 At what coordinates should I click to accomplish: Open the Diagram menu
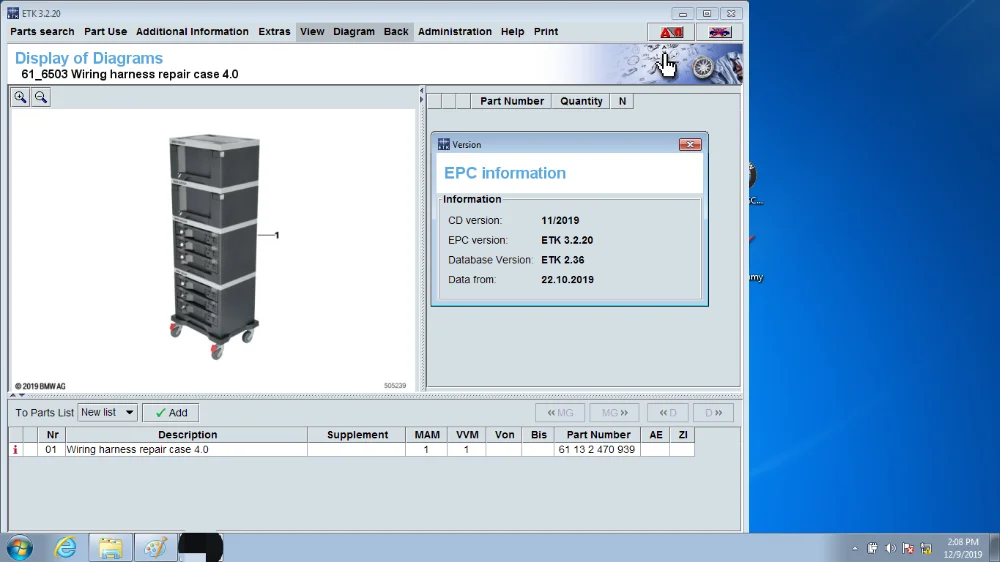[354, 31]
